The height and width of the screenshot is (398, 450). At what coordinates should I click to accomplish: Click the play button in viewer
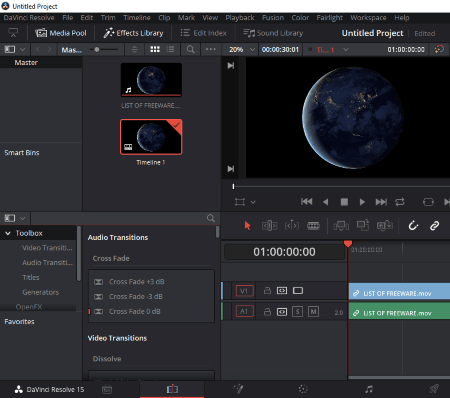click(362, 202)
